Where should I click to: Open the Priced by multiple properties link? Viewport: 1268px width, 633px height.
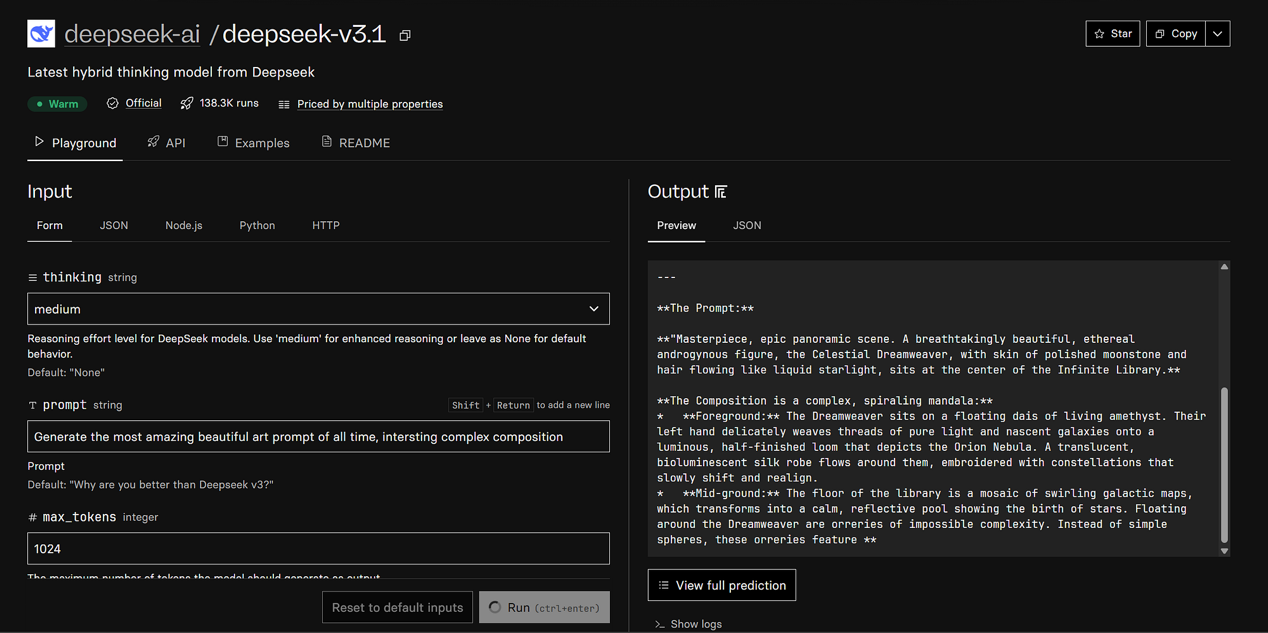[370, 104]
